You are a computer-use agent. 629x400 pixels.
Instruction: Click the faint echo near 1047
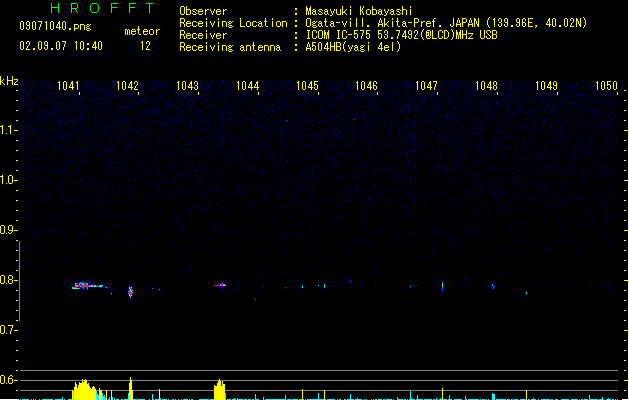point(442,286)
